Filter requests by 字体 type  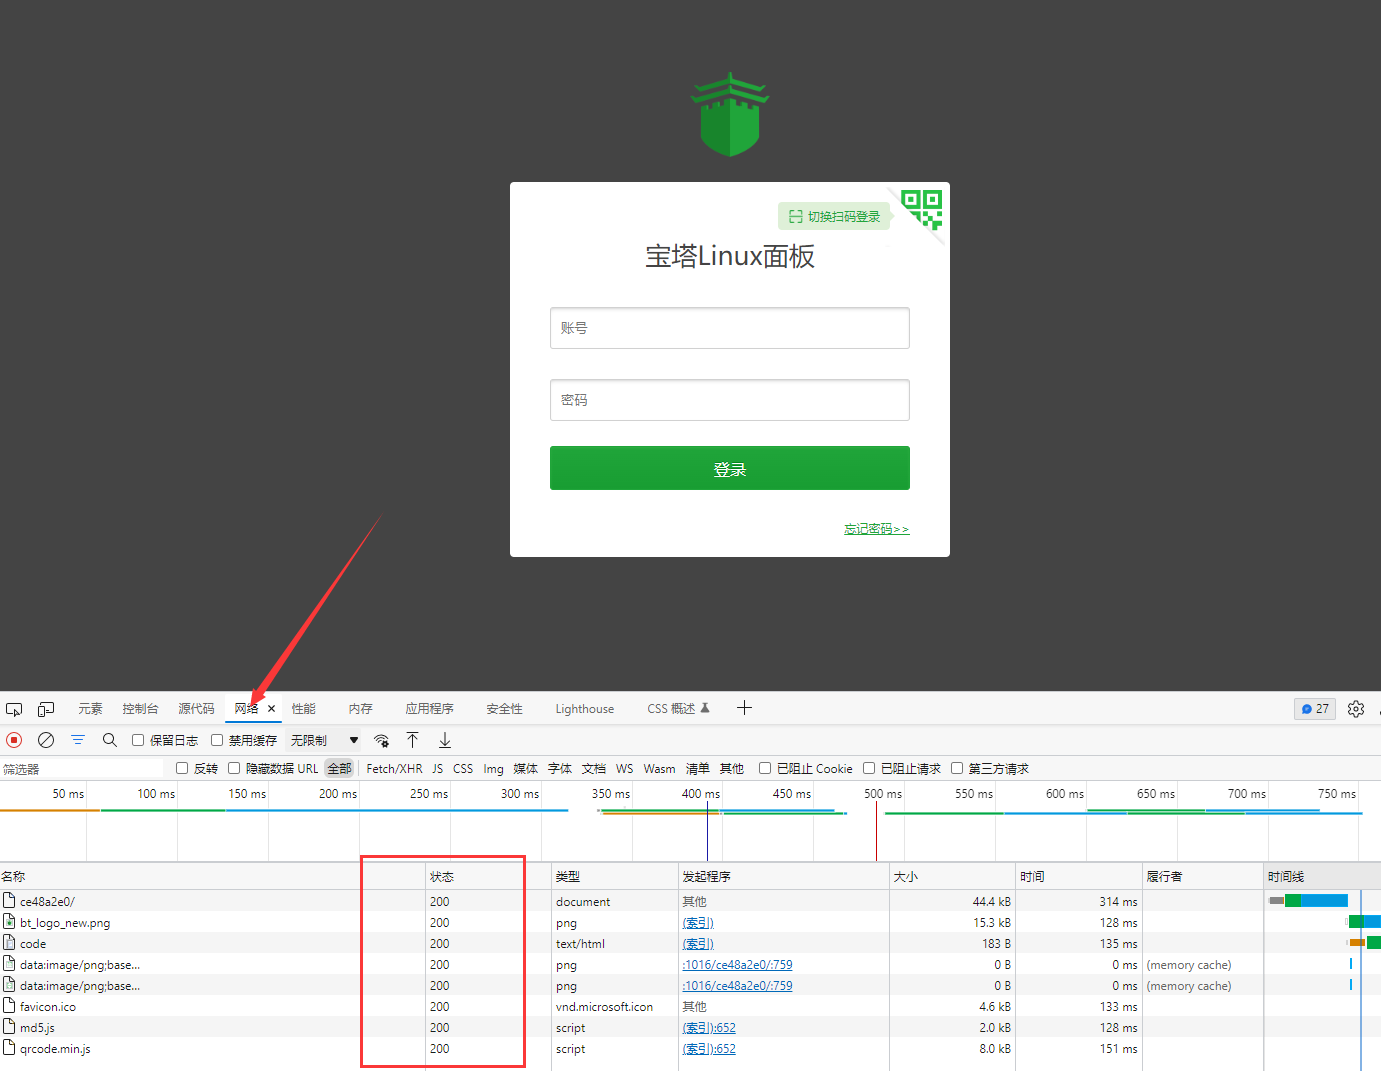[560, 769]
